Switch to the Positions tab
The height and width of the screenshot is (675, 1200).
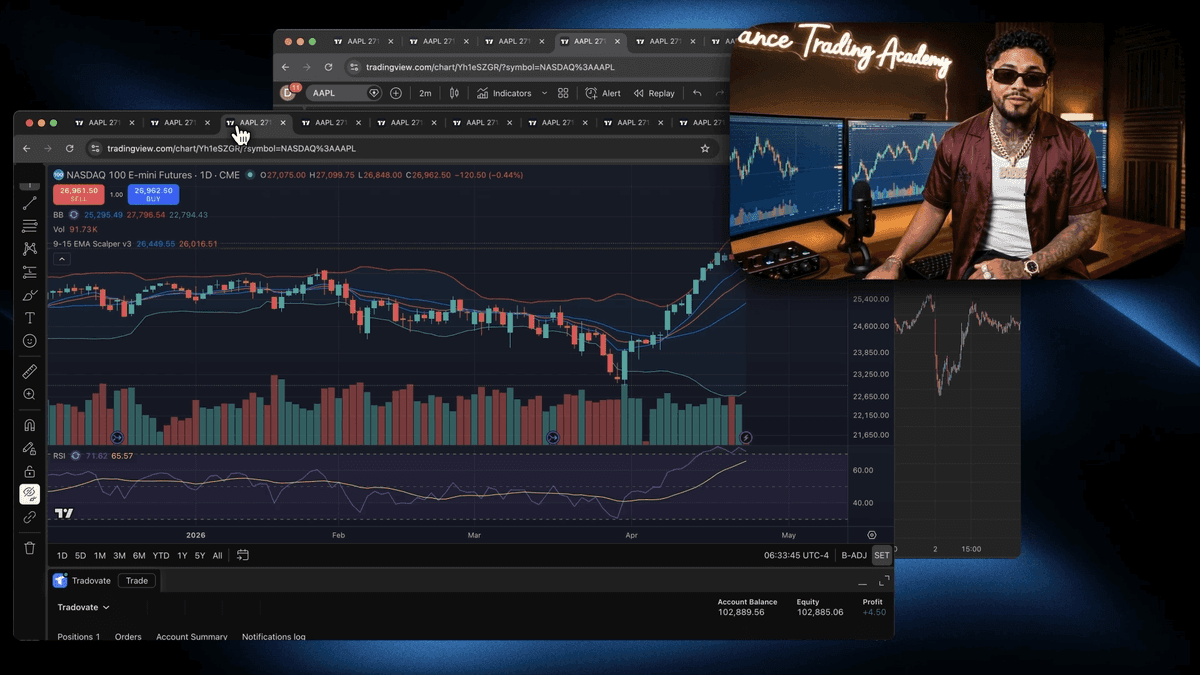[78, 637]
